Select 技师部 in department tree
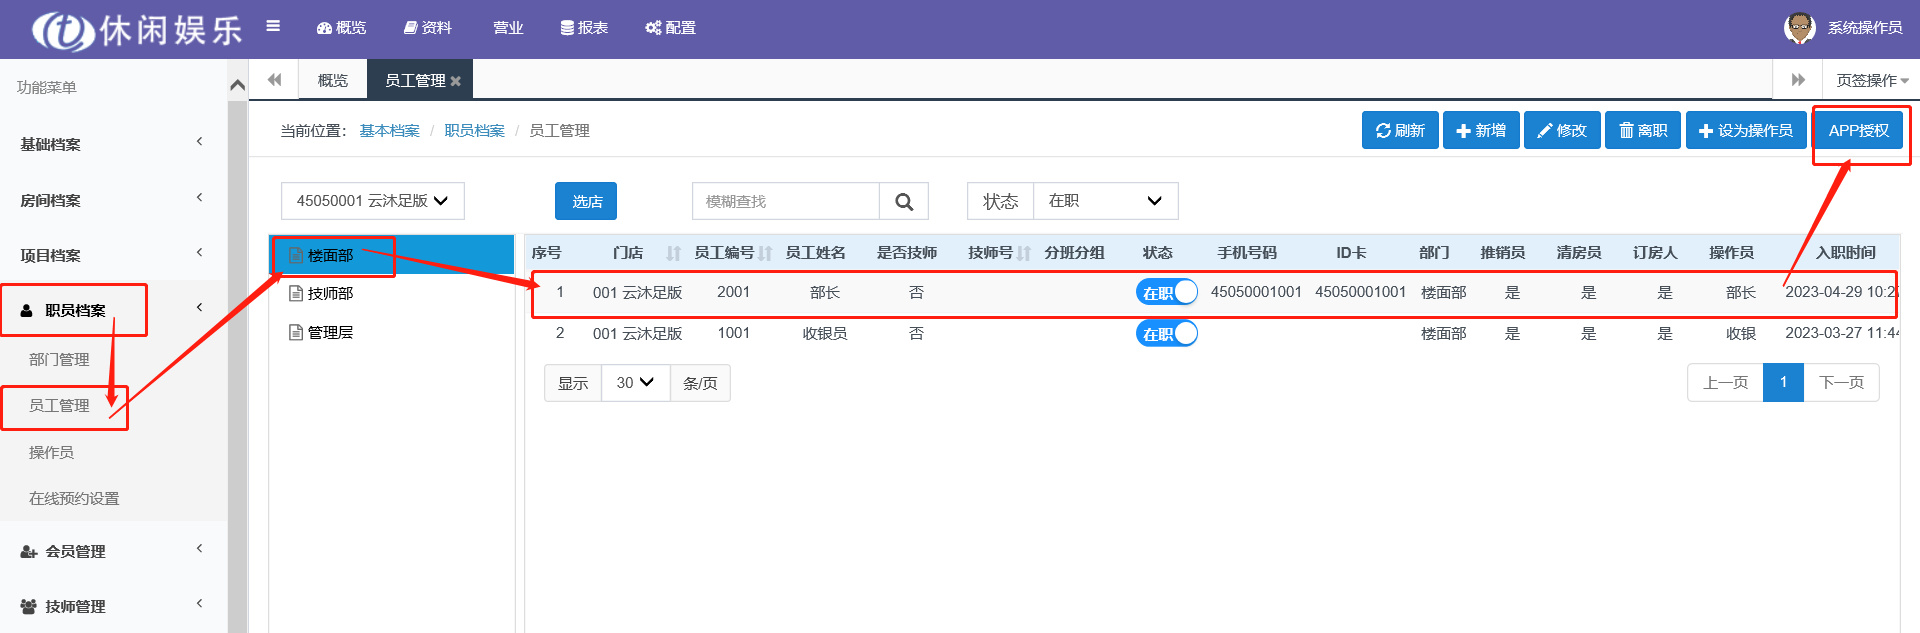1920x633 pixels. (330, 293)
